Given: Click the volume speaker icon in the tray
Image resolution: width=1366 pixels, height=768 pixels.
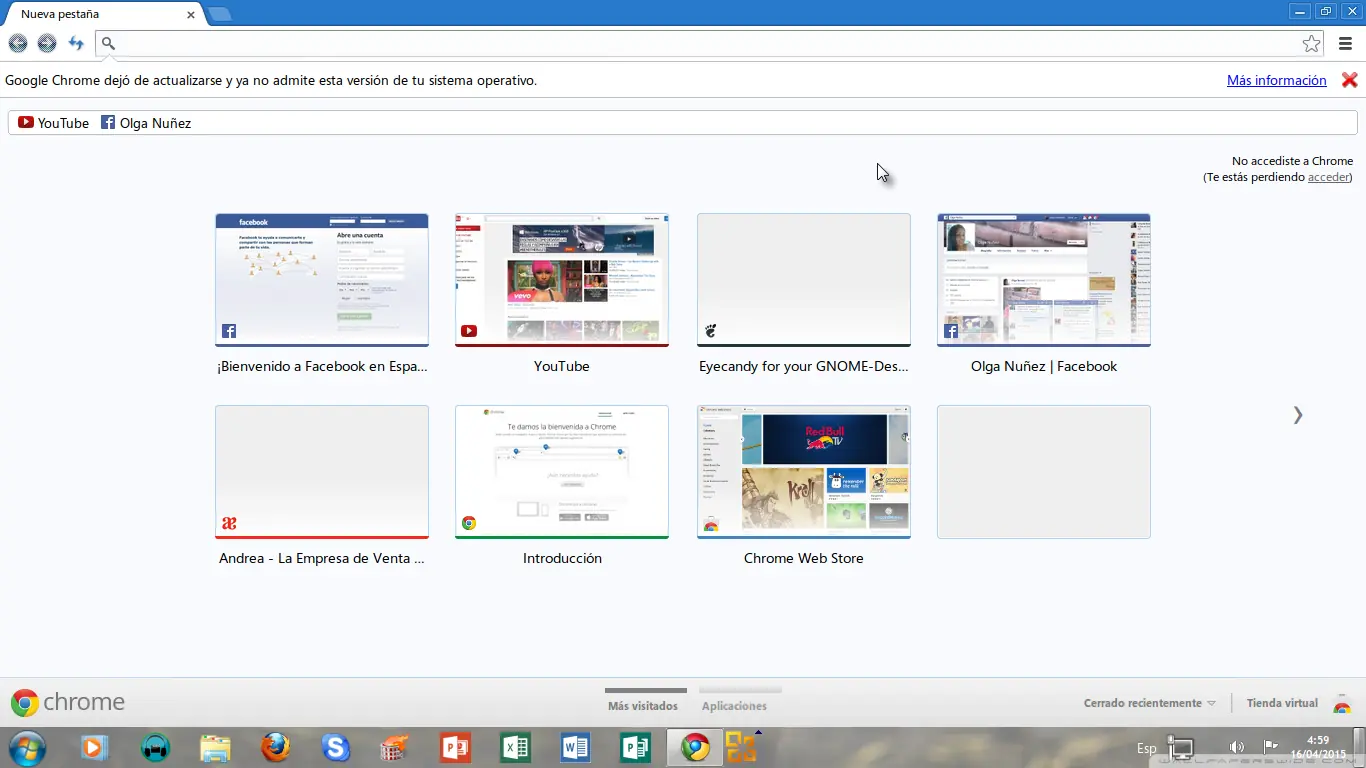Looking at the screenshot, I should tap(1237, 746).
